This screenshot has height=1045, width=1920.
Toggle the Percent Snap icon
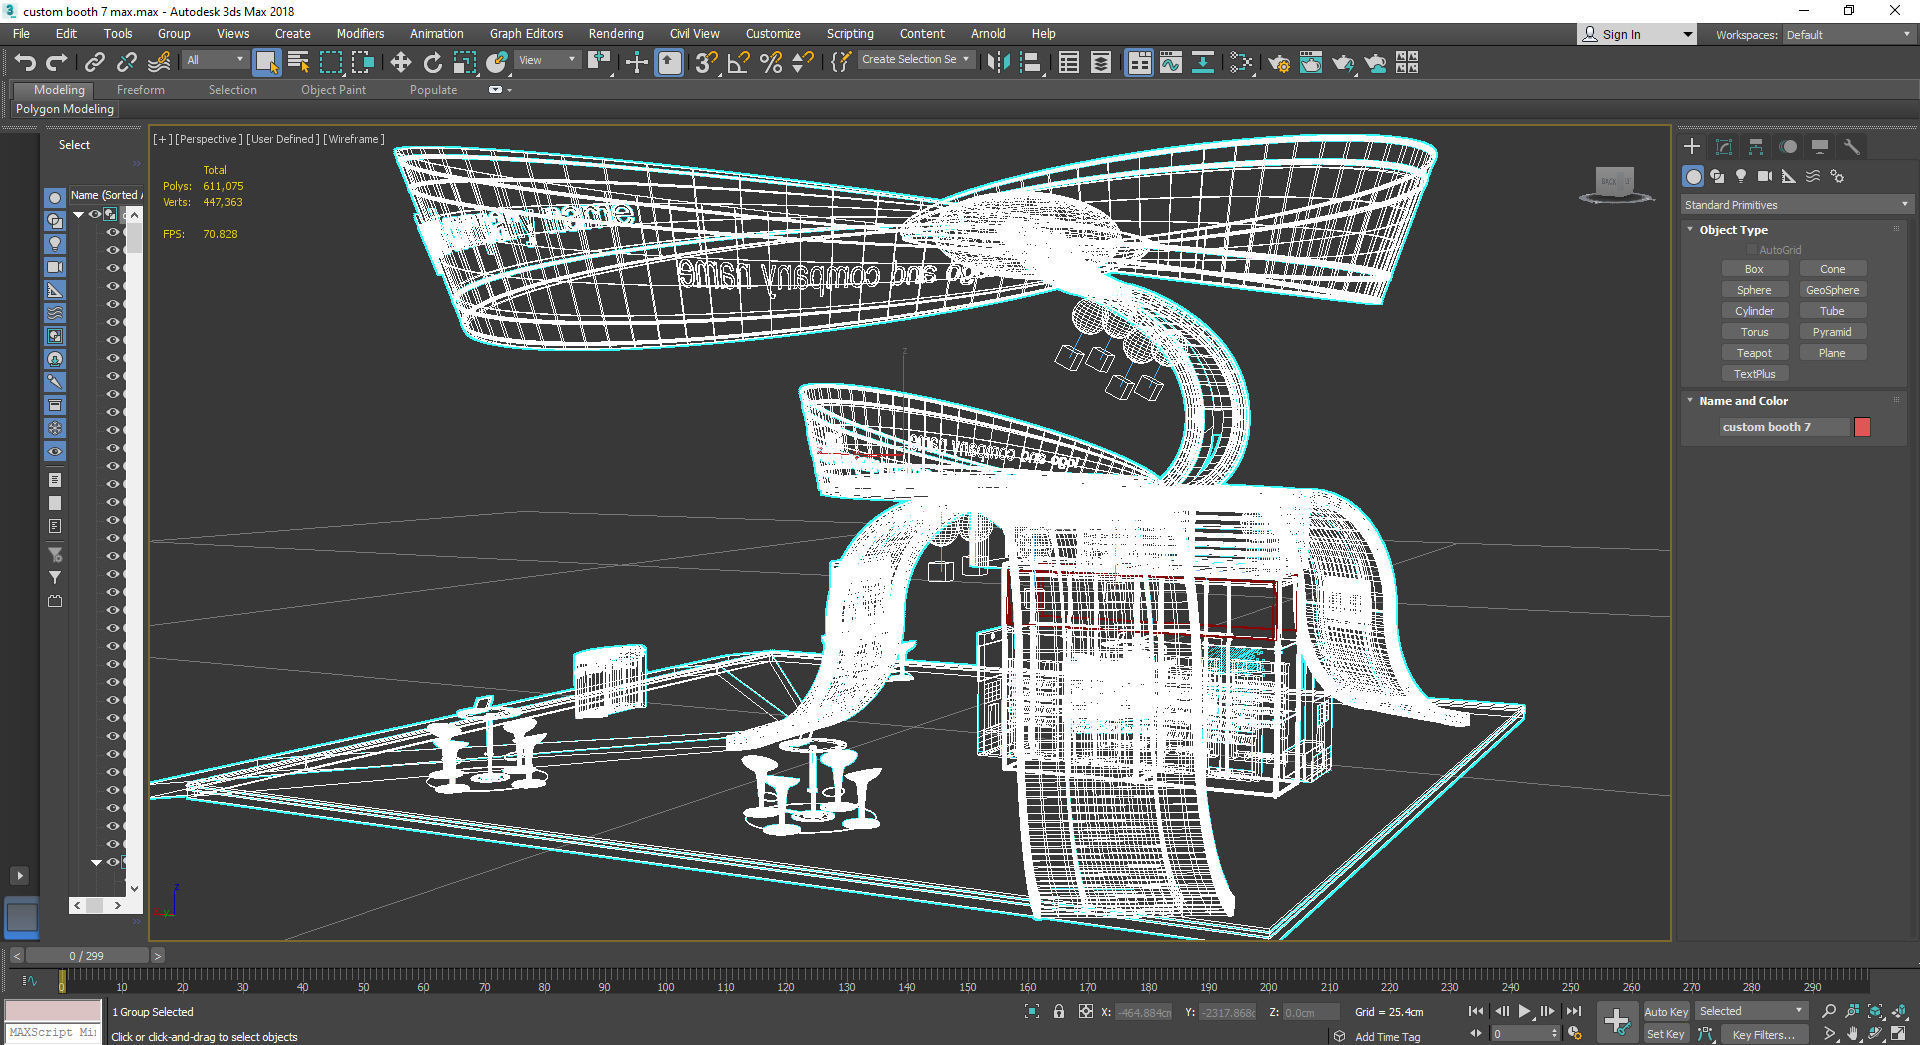[x=771, y=63]
